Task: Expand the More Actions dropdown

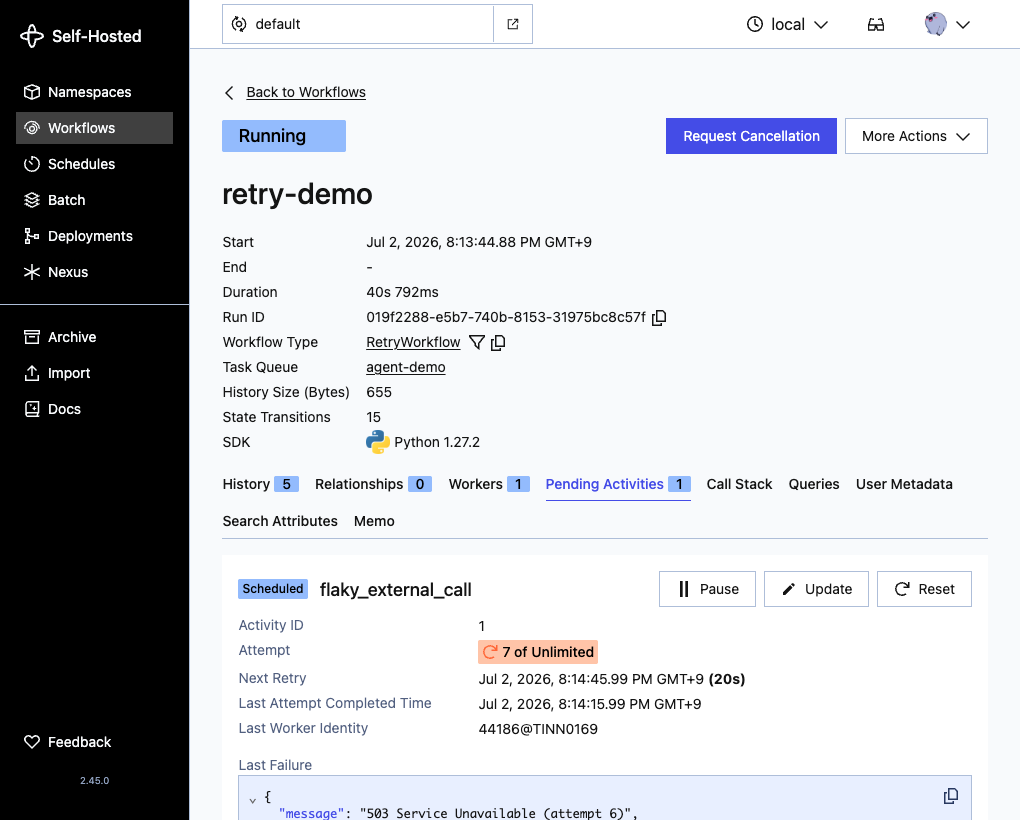Action: (x=916, y=136)
